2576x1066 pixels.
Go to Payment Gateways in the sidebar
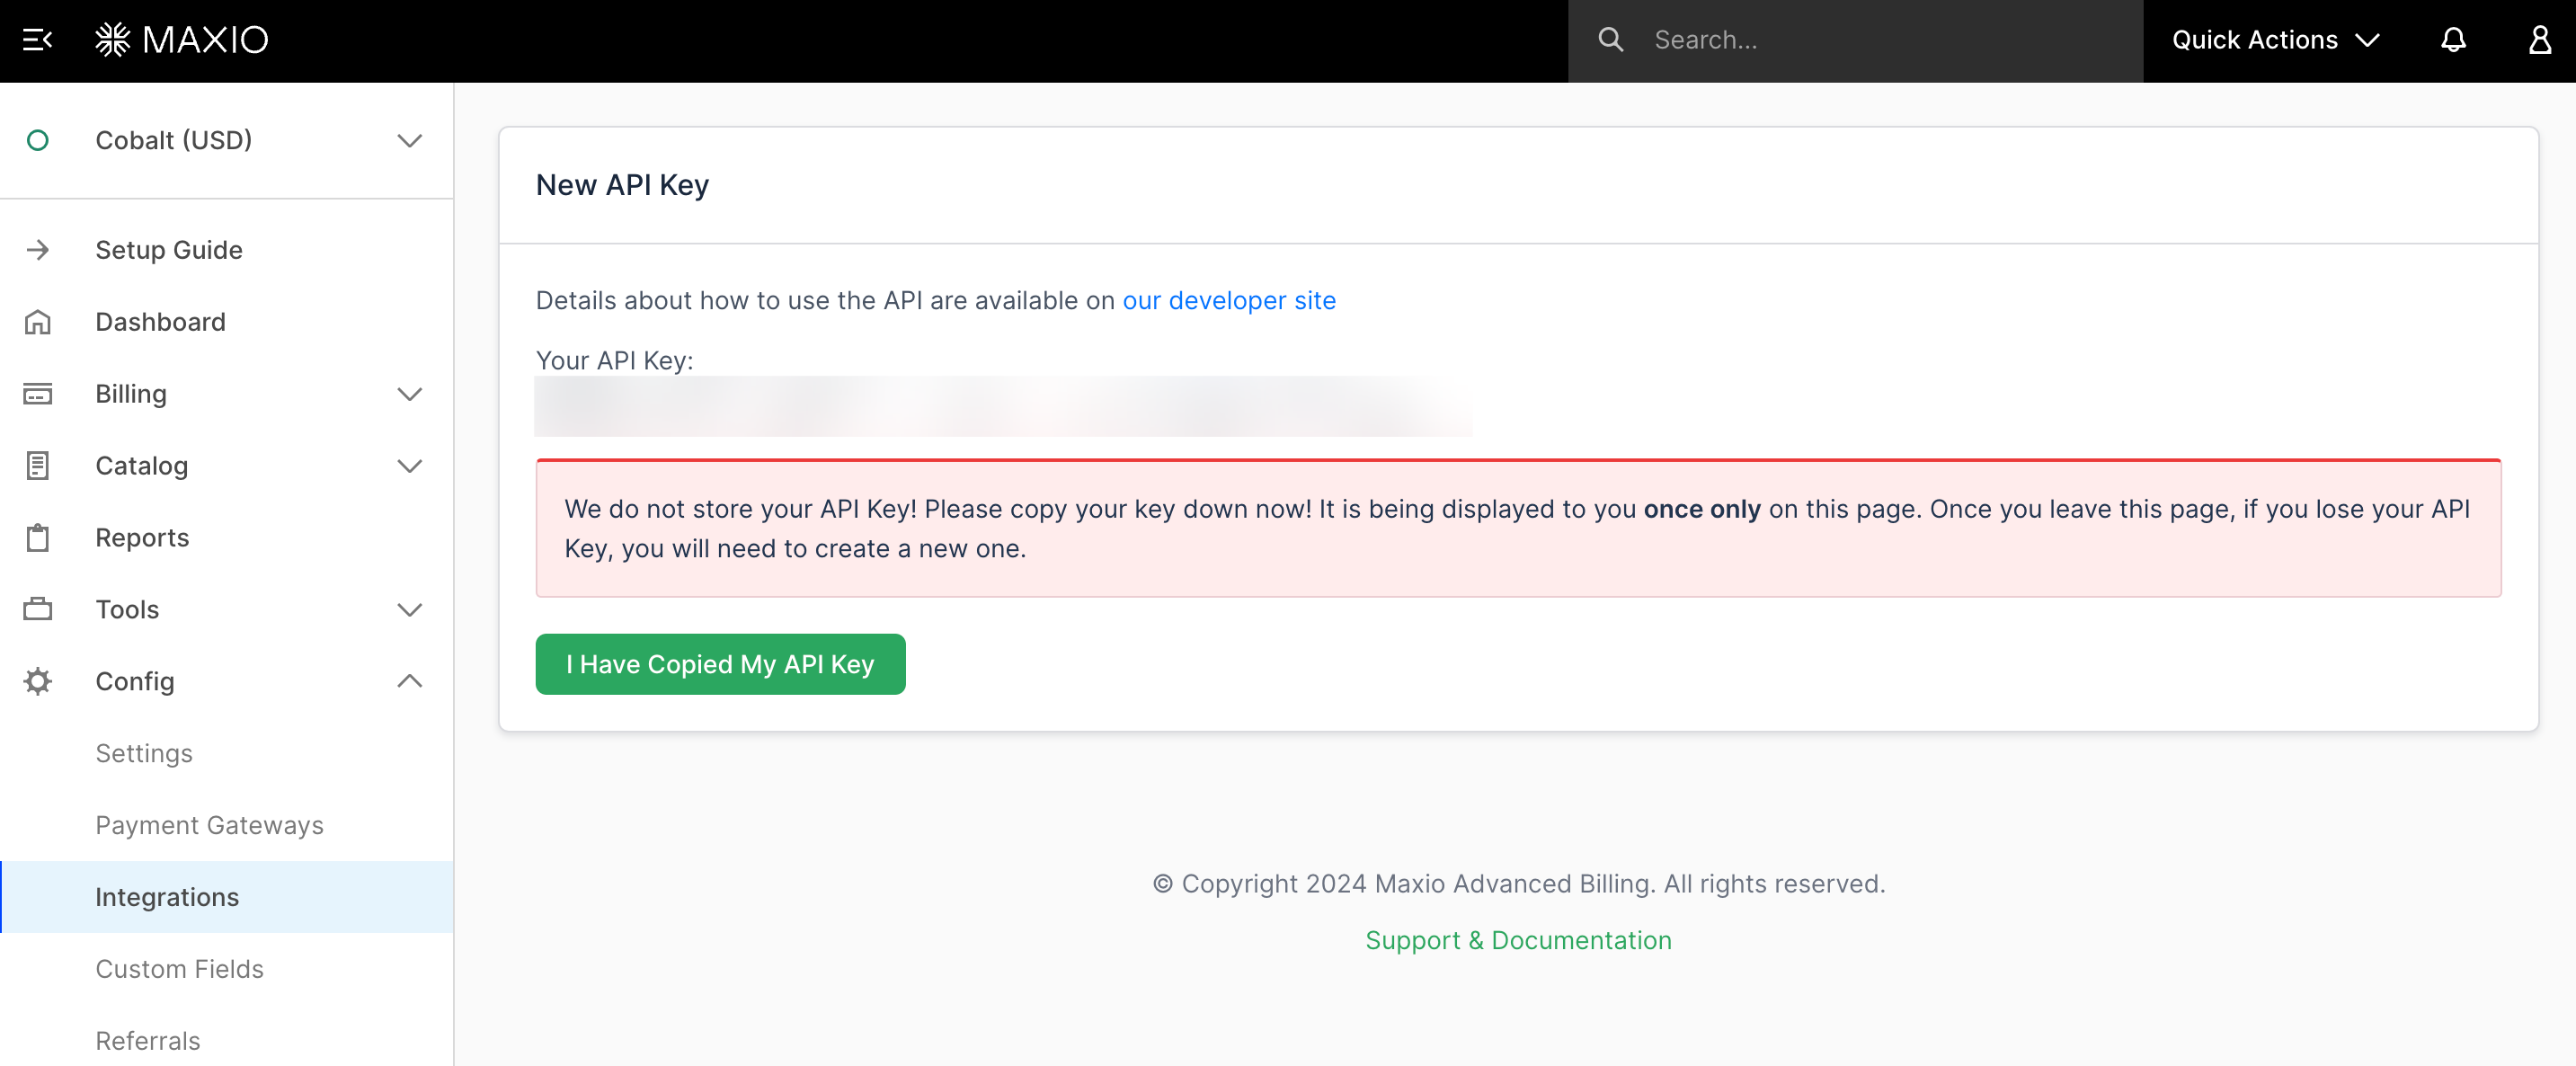pos(209,825)
